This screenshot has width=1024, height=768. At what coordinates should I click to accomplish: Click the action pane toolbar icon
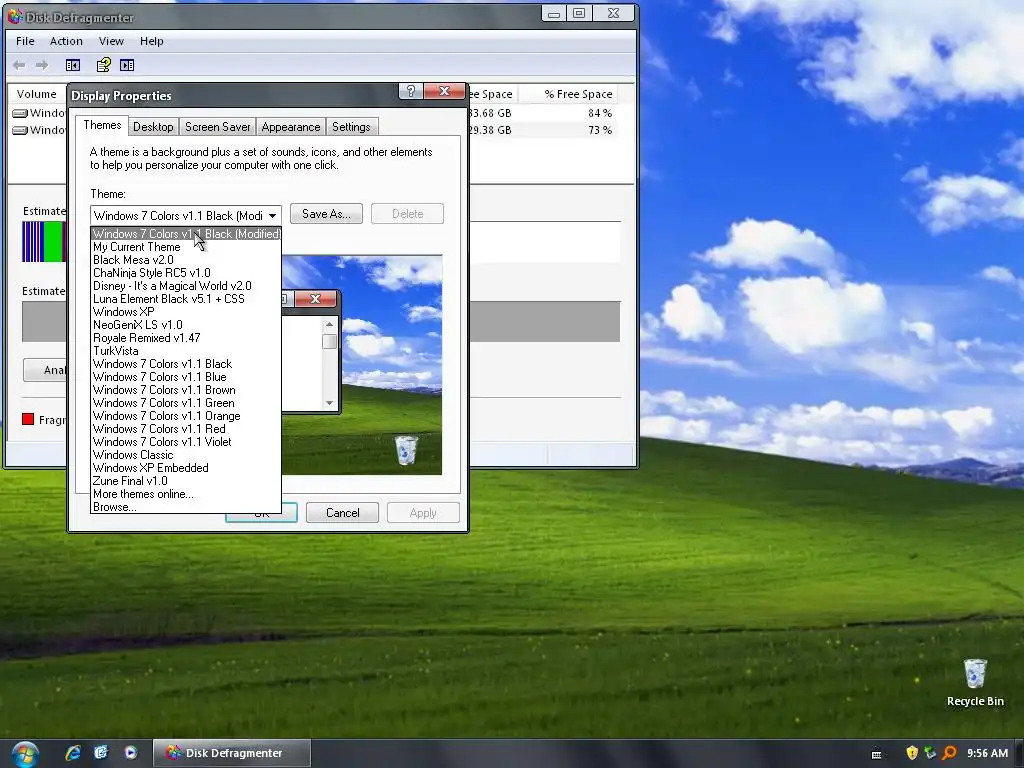(x=127, y=65)
